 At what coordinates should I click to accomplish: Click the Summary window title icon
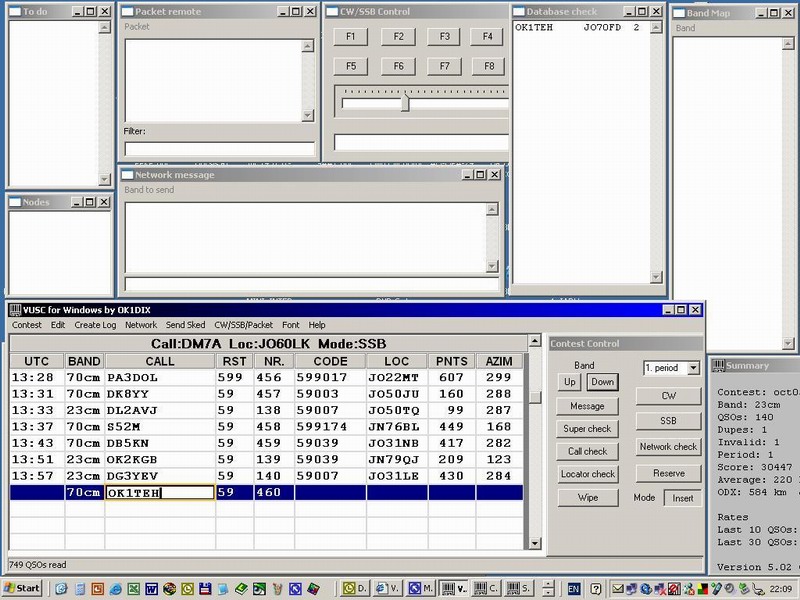click(x=718, y=365)
